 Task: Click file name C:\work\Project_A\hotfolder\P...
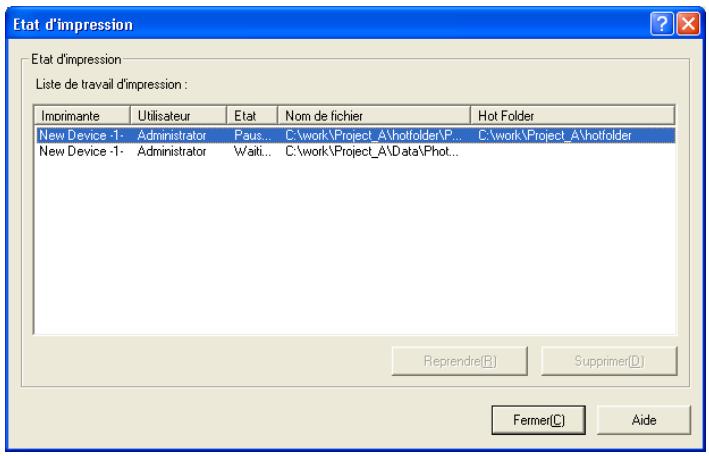coord(373,135)
